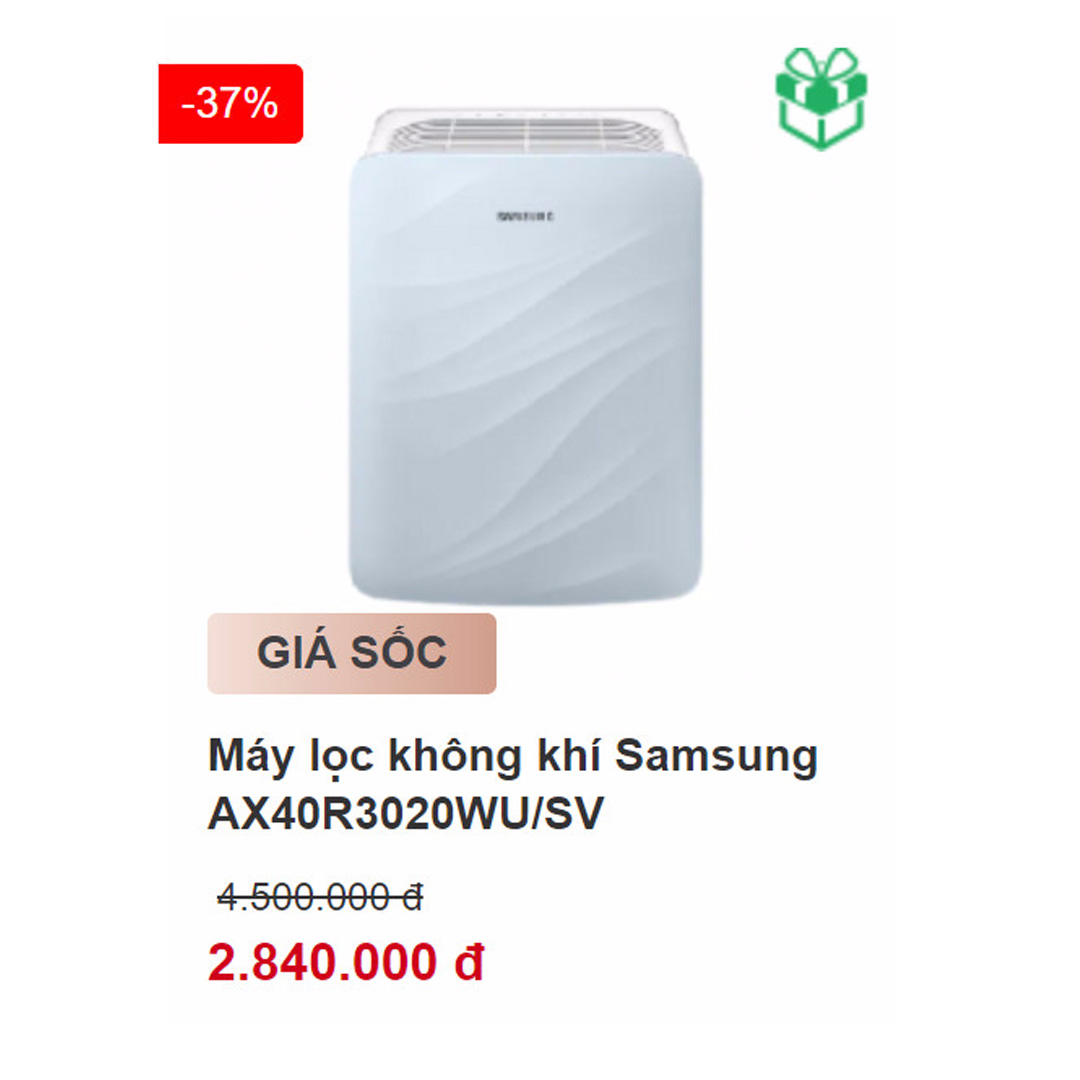Click the Samsung logo on the purifier

526,216
